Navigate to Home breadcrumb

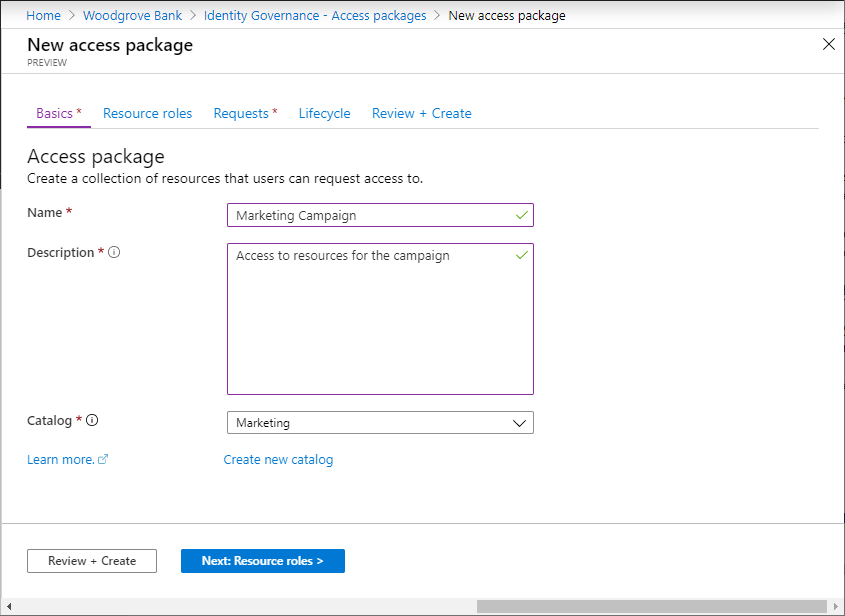pyautogui.click(x=43, y=16)
